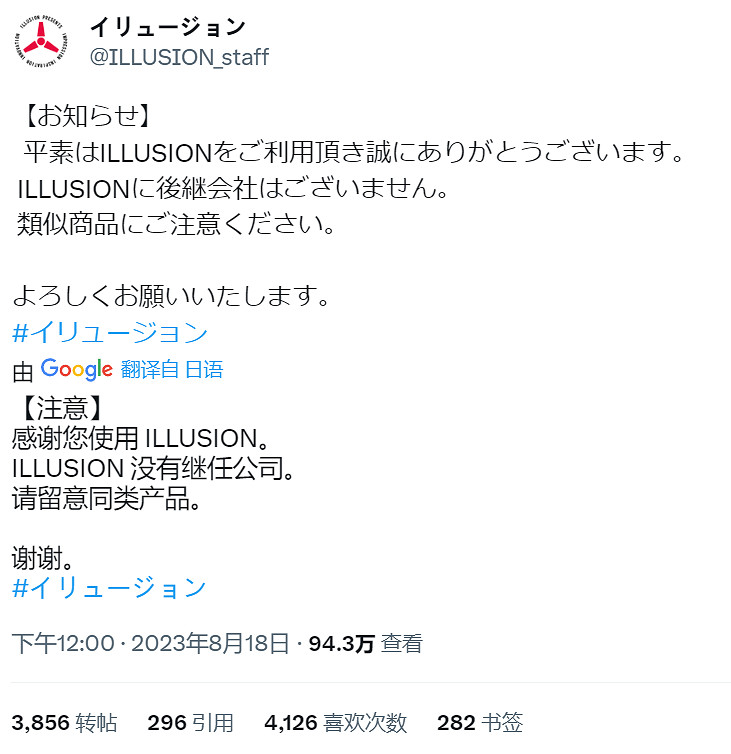The image size is (731, 754).
Task: Click the 【お知らせ】 heading line of the tweet
Action: [87, 116]
